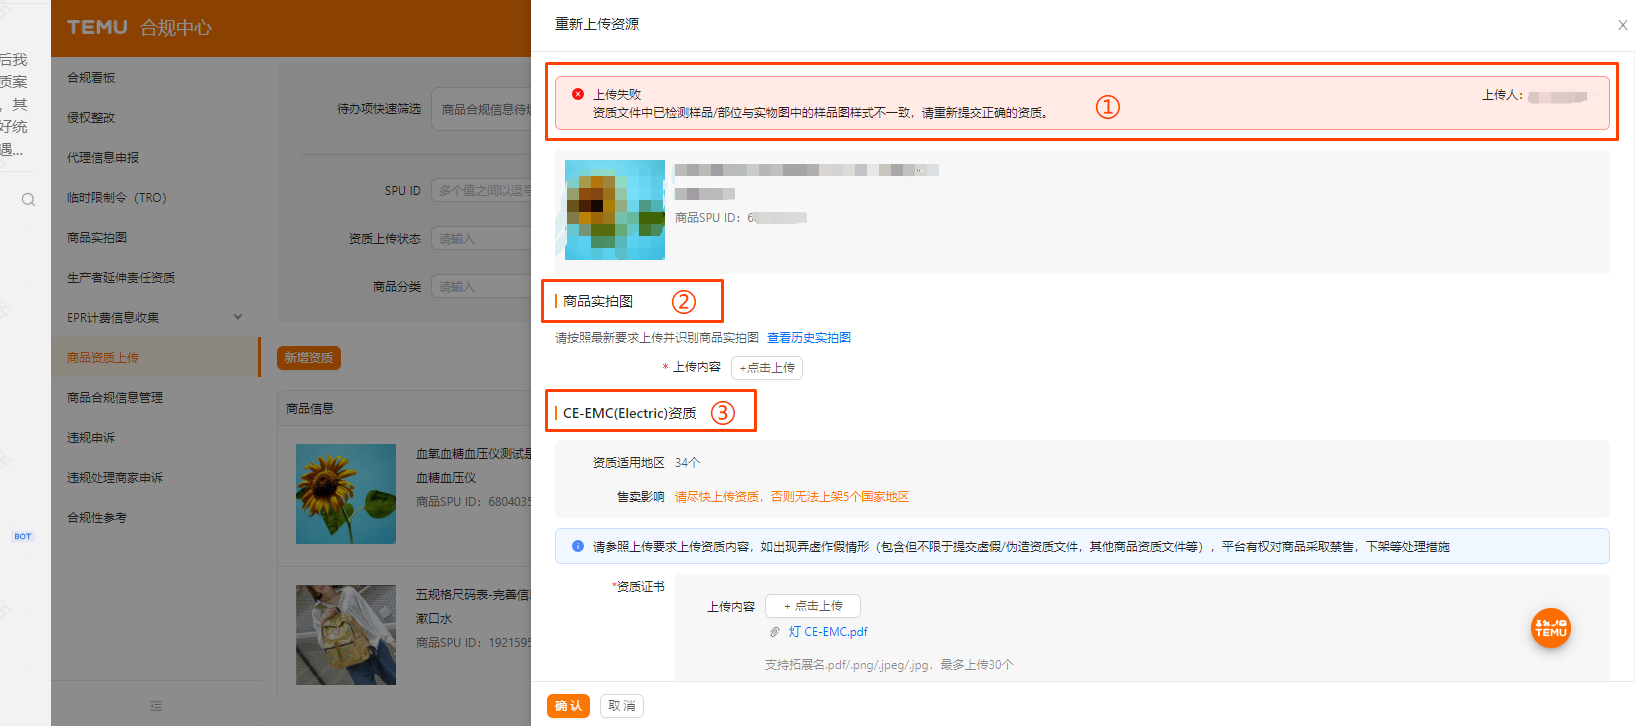The height and width of the screenshot is (726, 1635).
Task: Open 商品实拍图 sidebar menu item
Action: click(97, 238)
